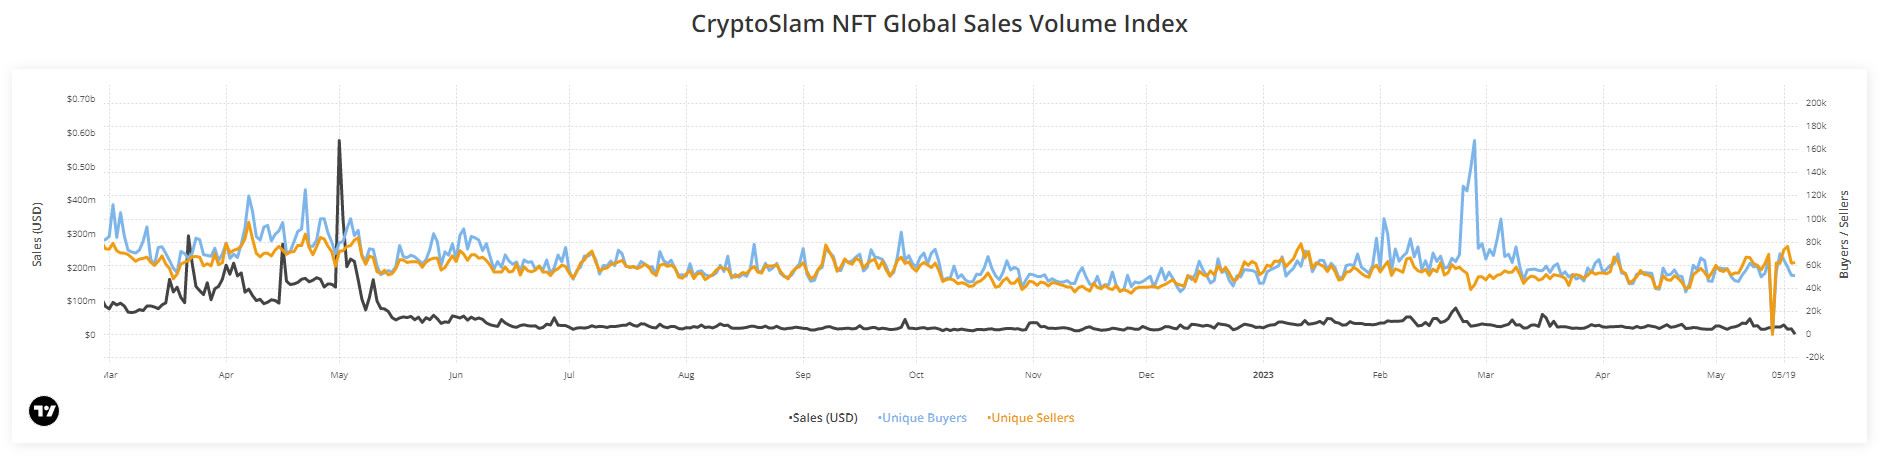Click the 05/19 date label on time axis
The height and width of the screenshot is (461, 1882).
(1783, 375)
